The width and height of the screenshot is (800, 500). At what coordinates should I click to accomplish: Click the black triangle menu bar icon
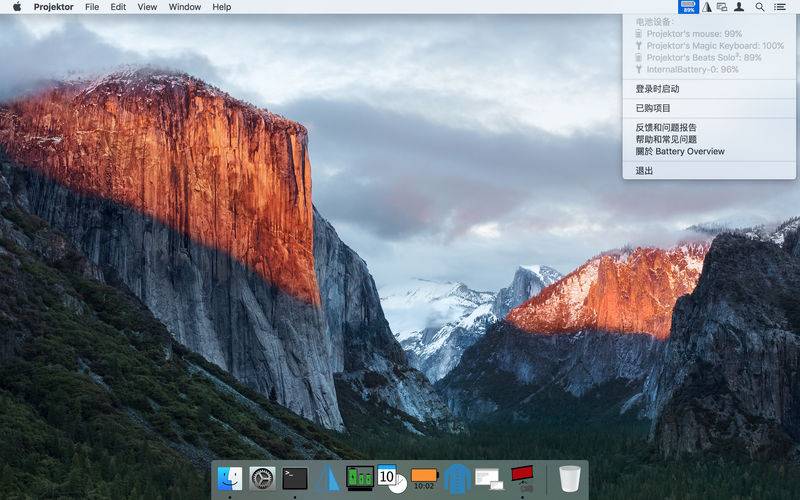click(707, 7)
